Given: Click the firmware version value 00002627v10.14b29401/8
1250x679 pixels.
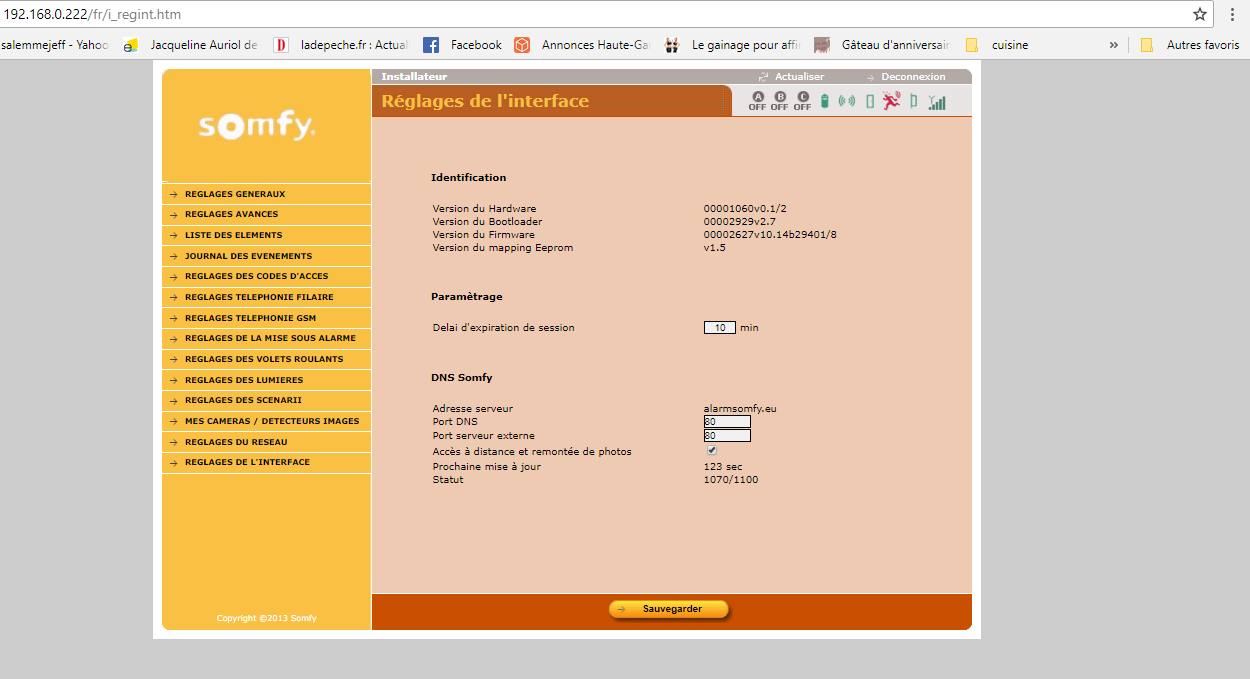Looking at the screenshot, I should (770, 235).
